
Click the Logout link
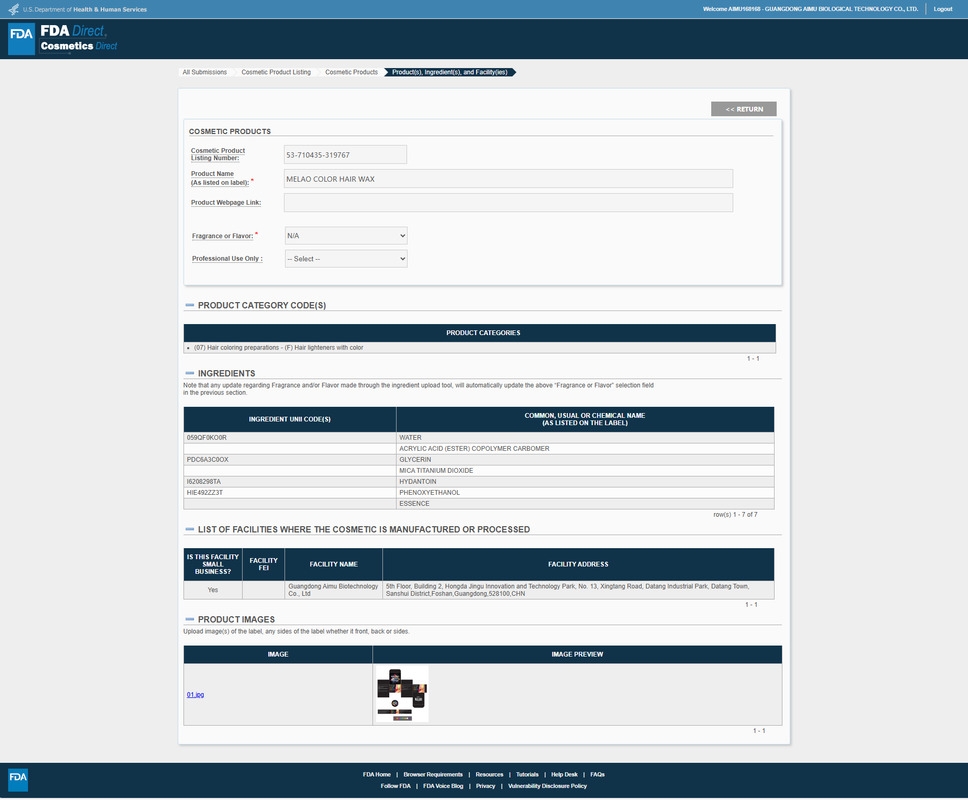coord(942,9)
